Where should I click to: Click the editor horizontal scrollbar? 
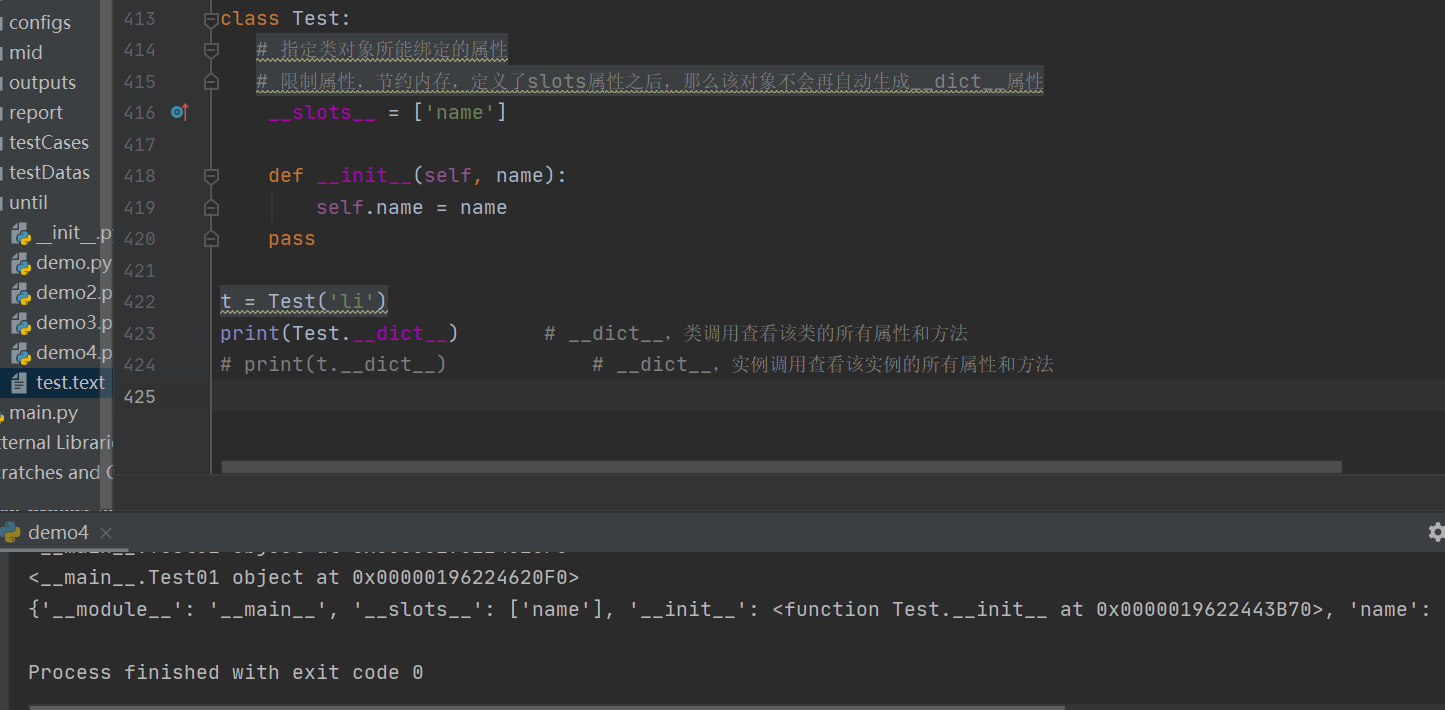tap(781, 467)
